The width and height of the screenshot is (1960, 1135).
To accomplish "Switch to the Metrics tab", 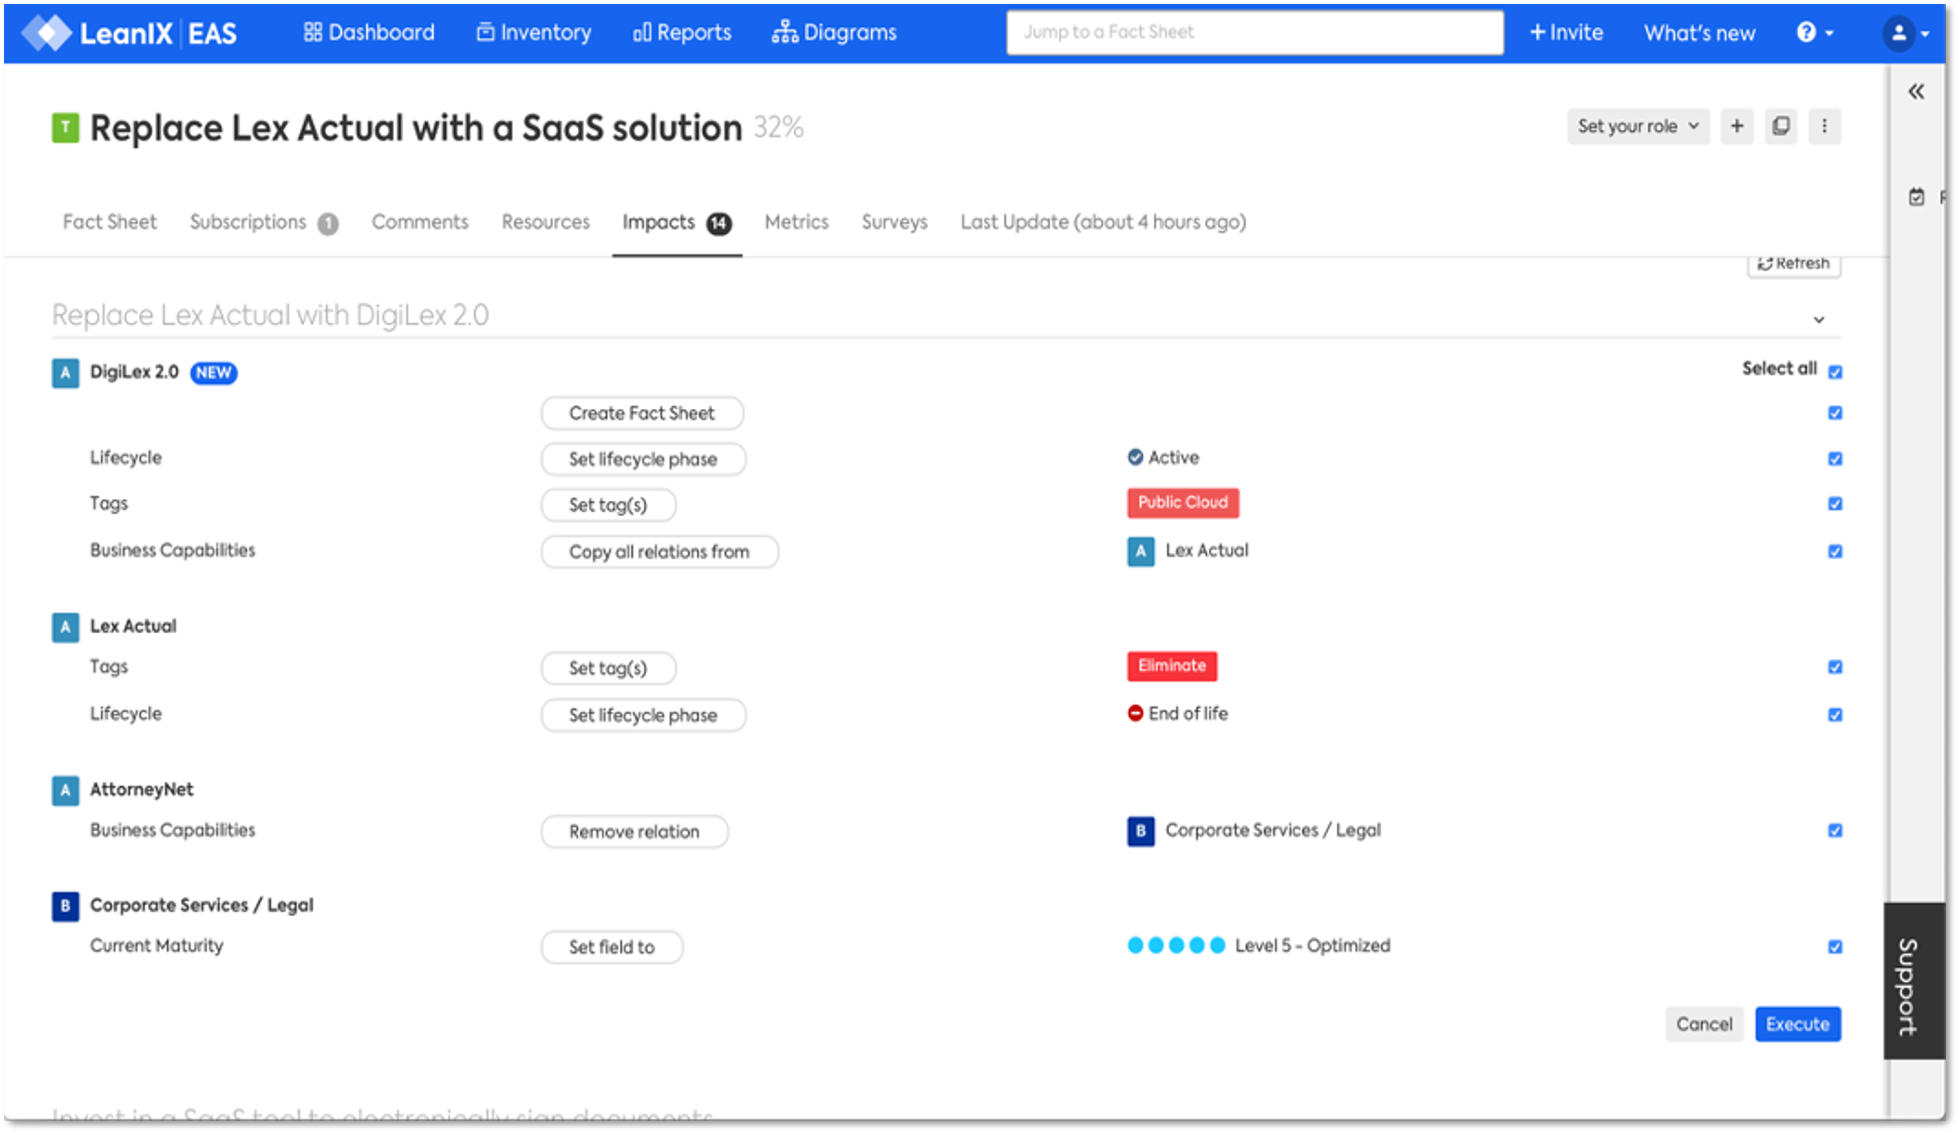I will tap(796, 222).
